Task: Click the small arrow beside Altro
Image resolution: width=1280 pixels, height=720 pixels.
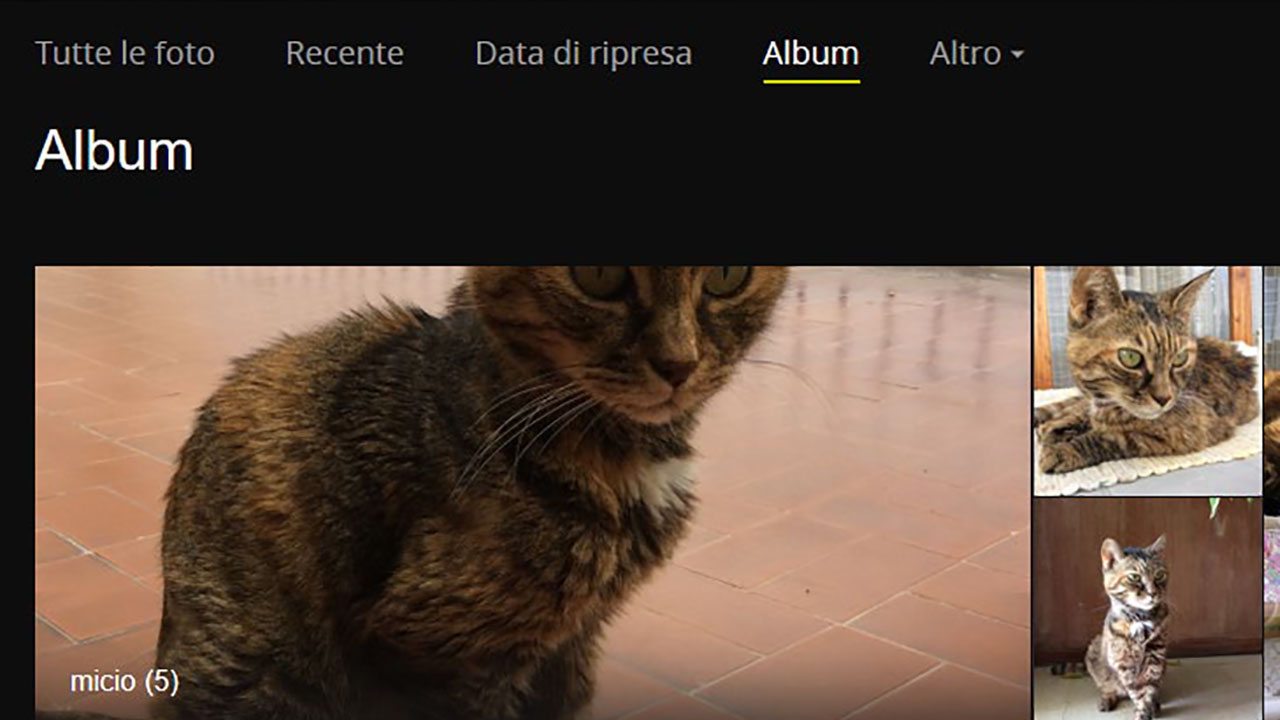Action: pyautogui.click(x=1017, y=55)
